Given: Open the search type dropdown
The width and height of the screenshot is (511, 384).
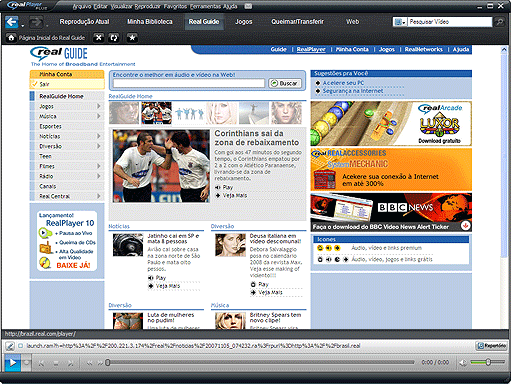Looking at the screenshot, I should click(x=400, y=22).
